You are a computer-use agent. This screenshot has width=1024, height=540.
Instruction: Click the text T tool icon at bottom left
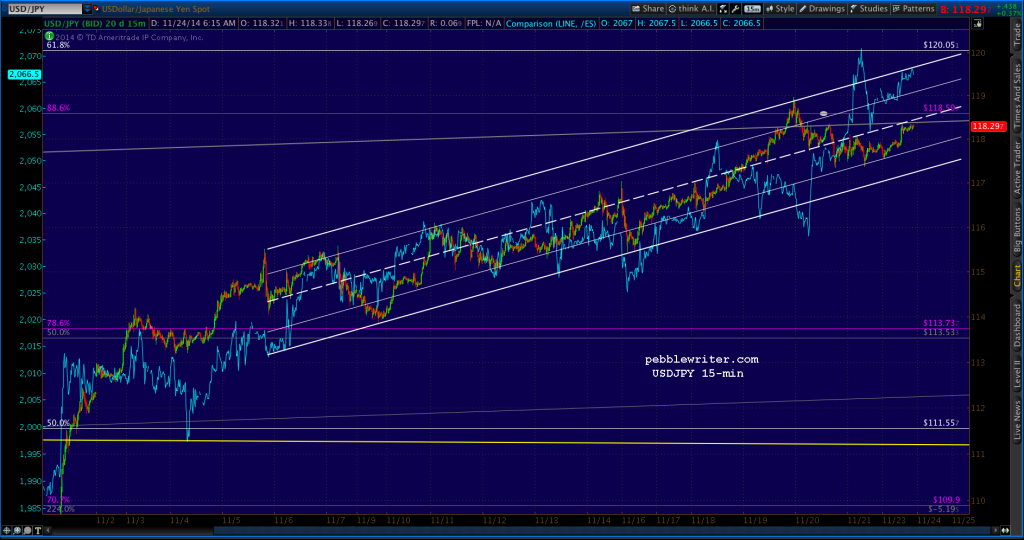click(x=38, y=530)
